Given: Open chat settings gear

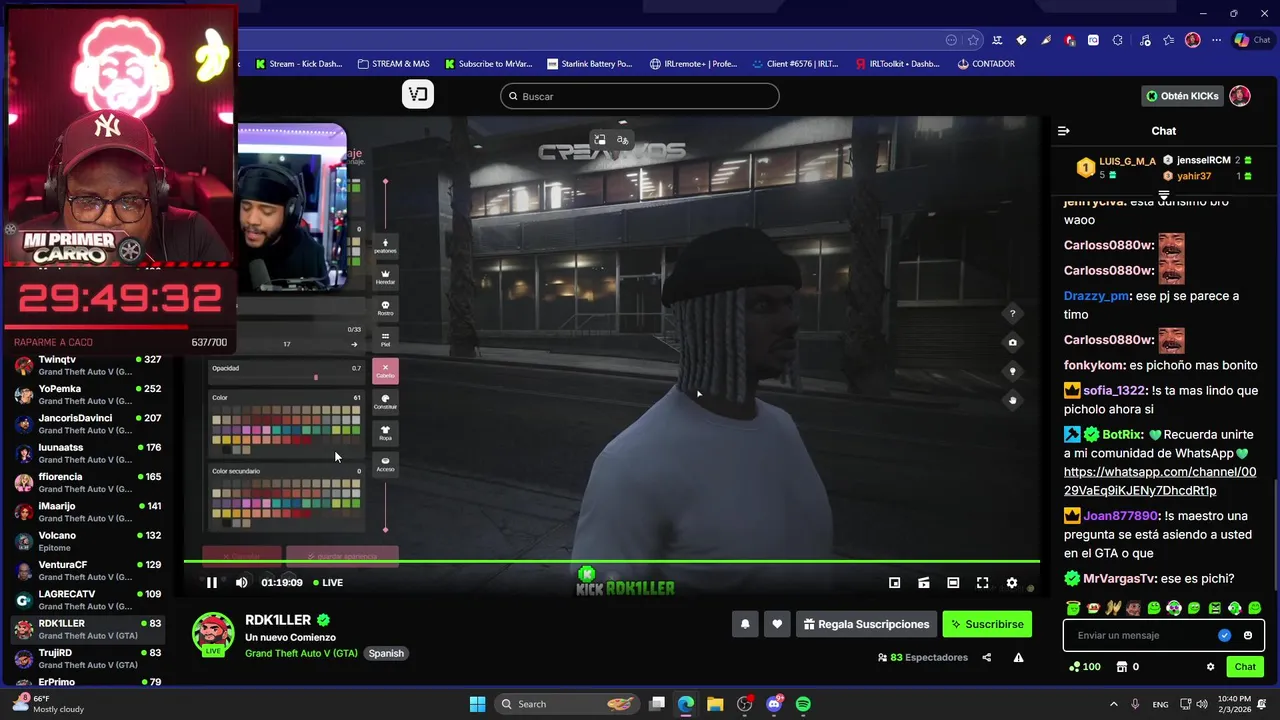Looking at the screenshot, I should tap(1210, 667).
